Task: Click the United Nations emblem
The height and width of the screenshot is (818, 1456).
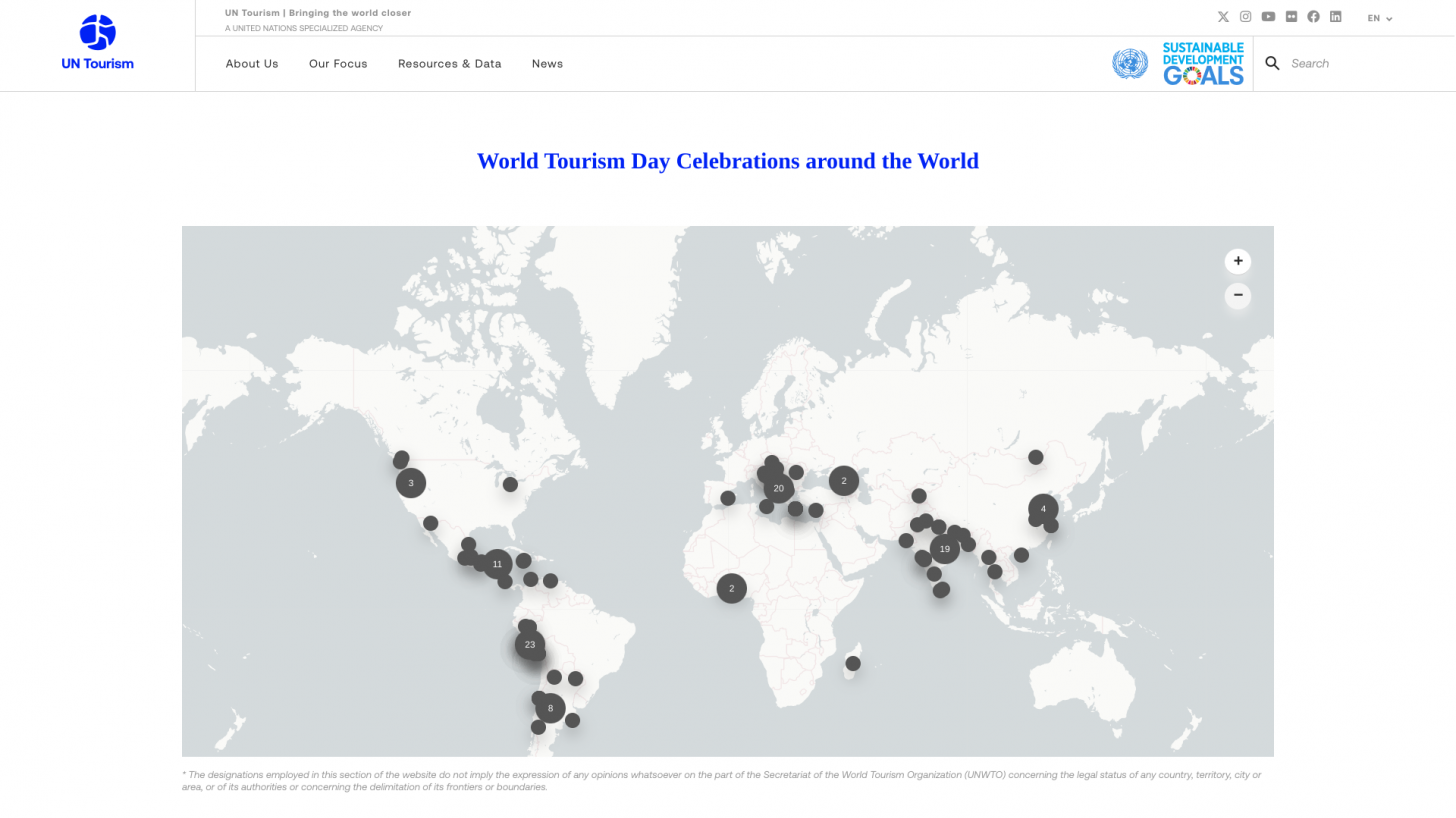Action: [x=1130, y=64]
